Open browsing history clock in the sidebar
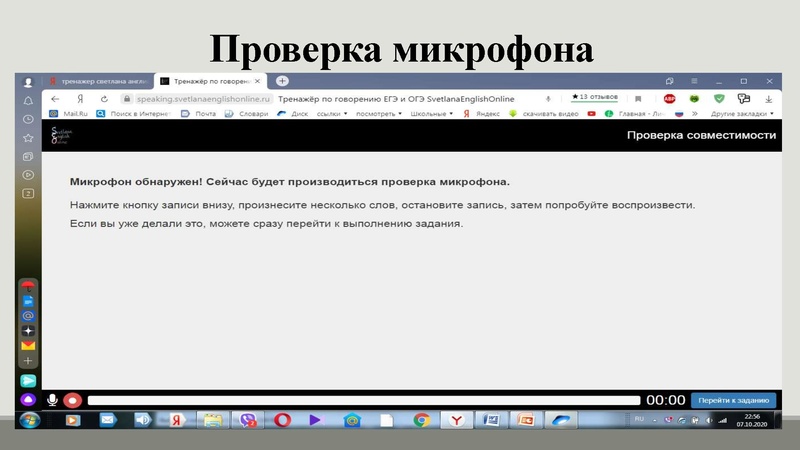This screenshot has height=450, width=800. click(28, 119)
